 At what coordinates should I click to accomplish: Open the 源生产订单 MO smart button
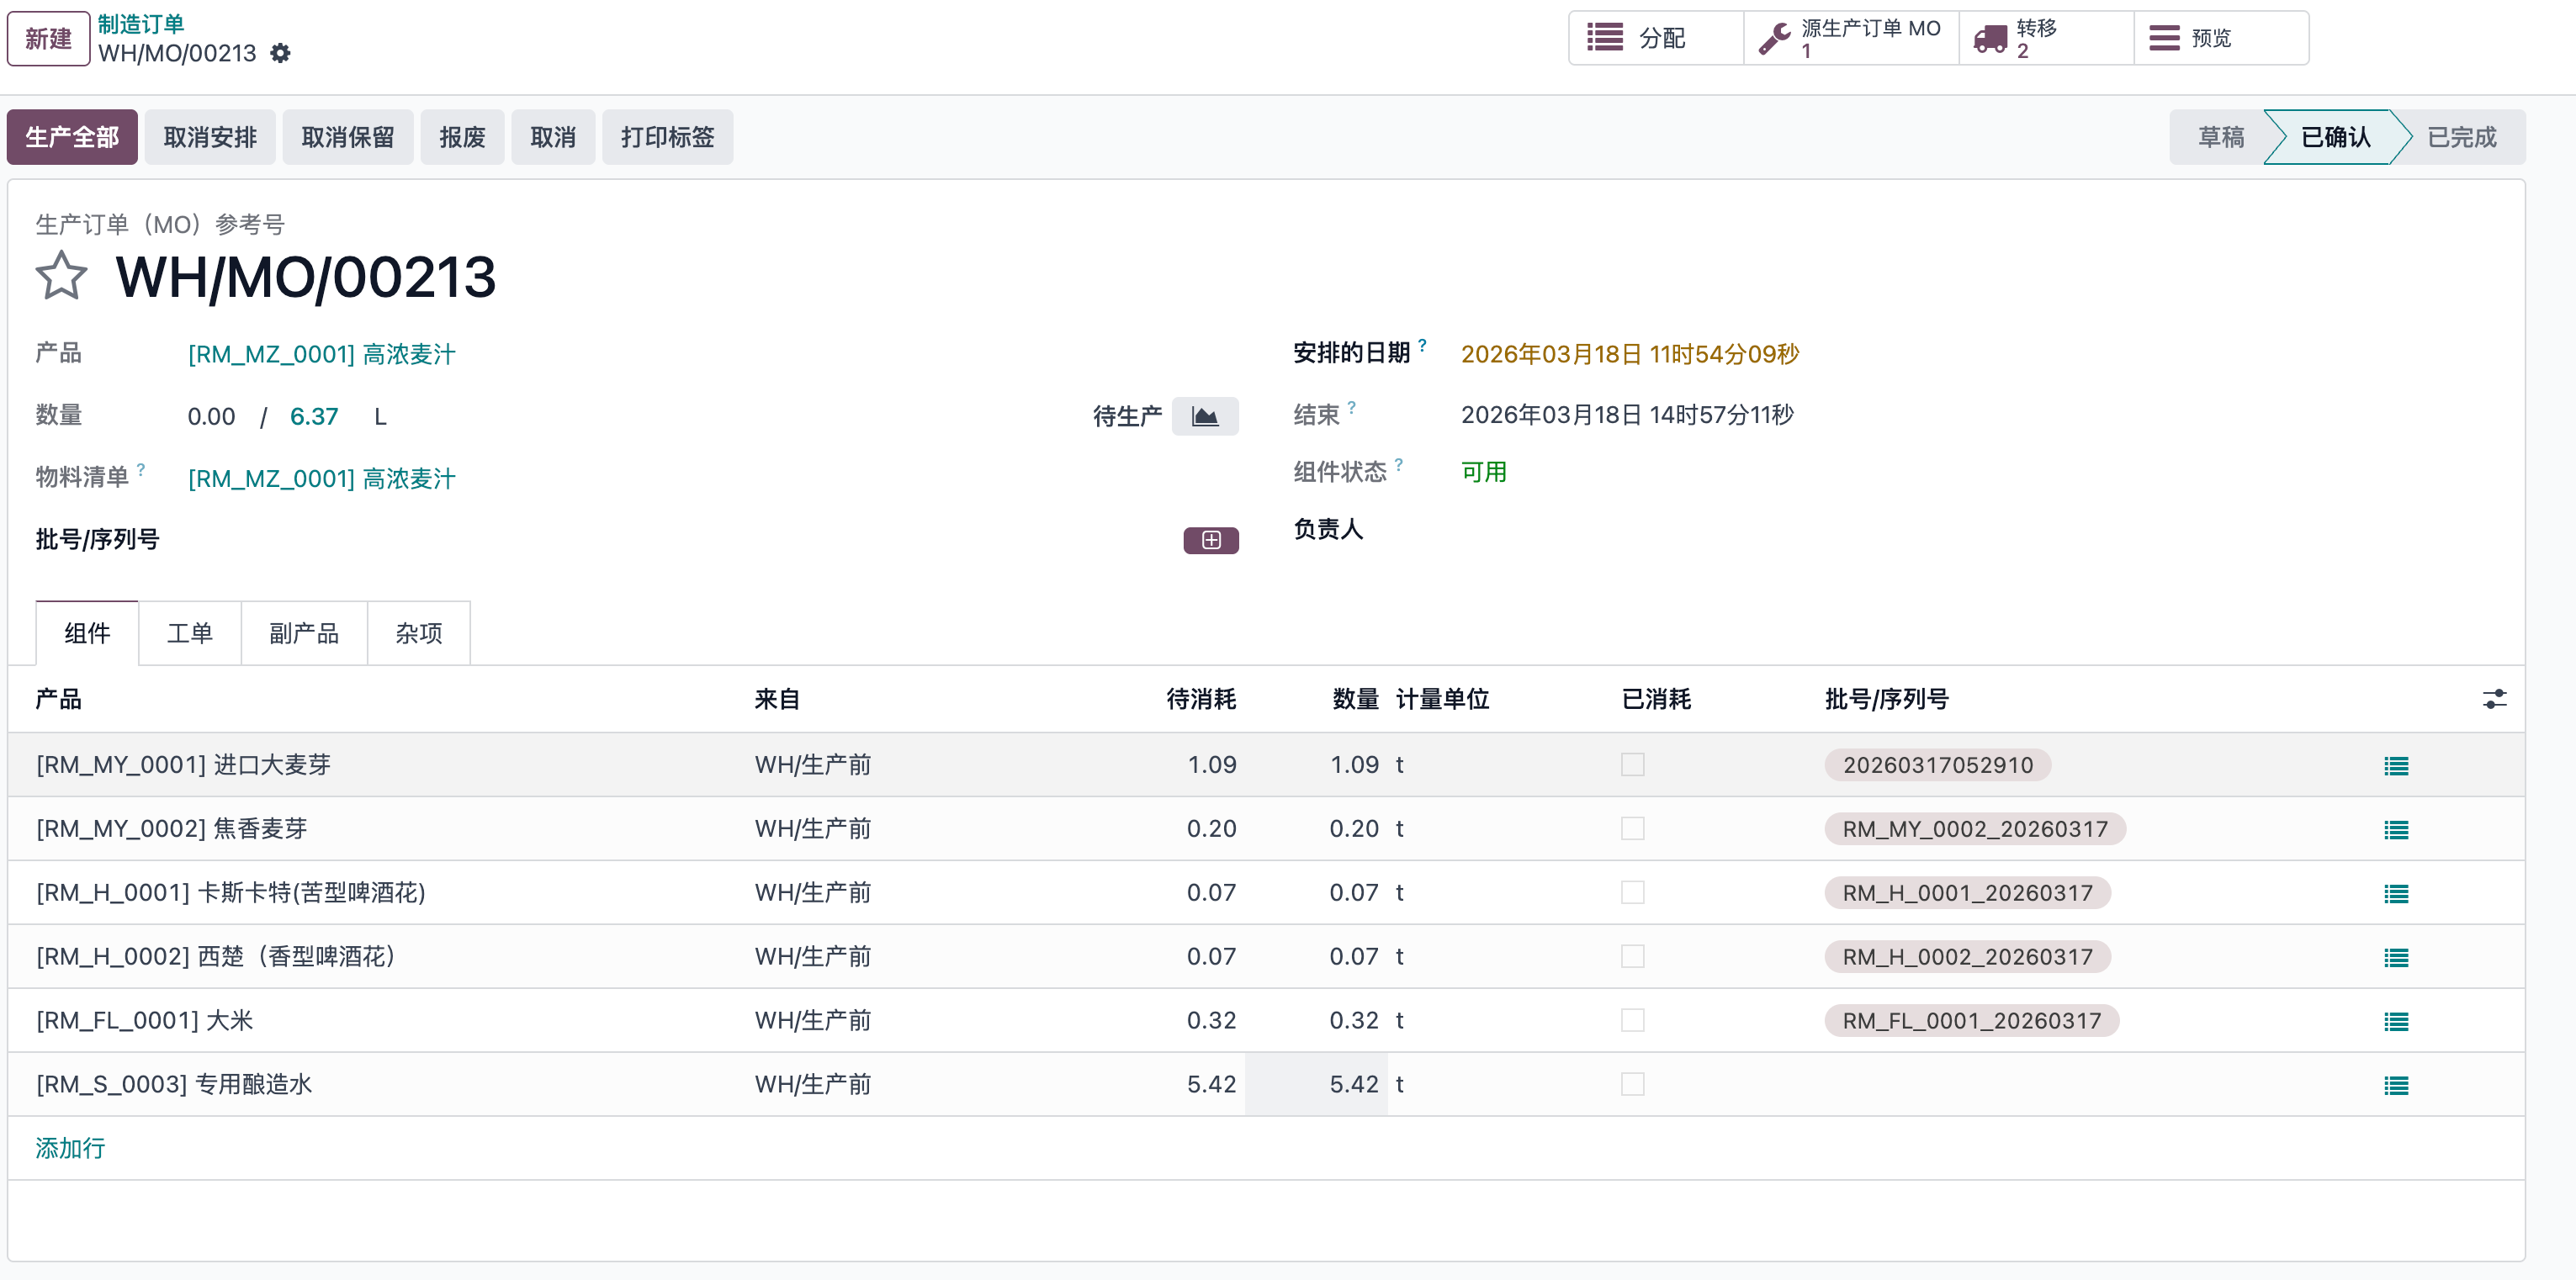1851,38
